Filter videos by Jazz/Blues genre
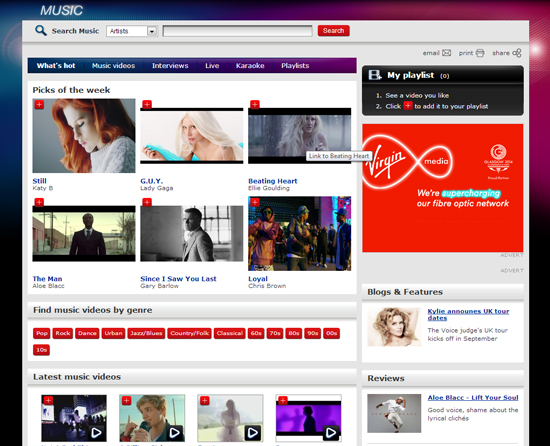The image size is (550, 446). [146, 333]
